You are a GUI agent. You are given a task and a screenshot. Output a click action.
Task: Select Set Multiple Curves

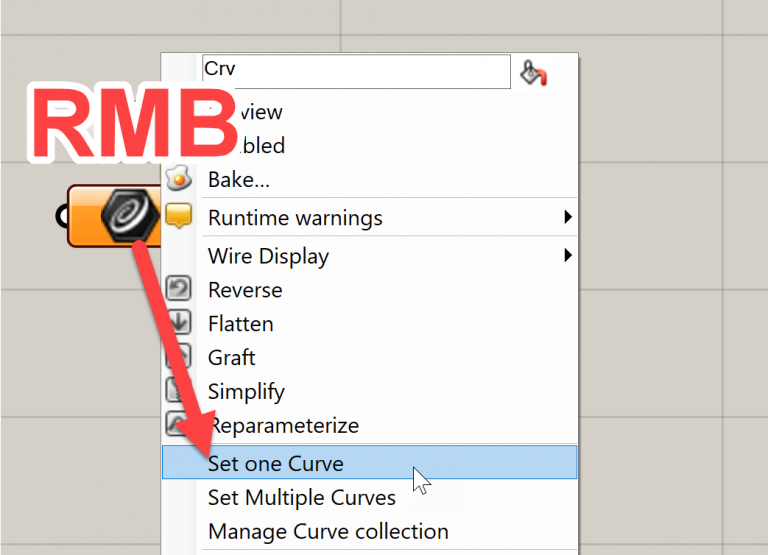[301, 497]
